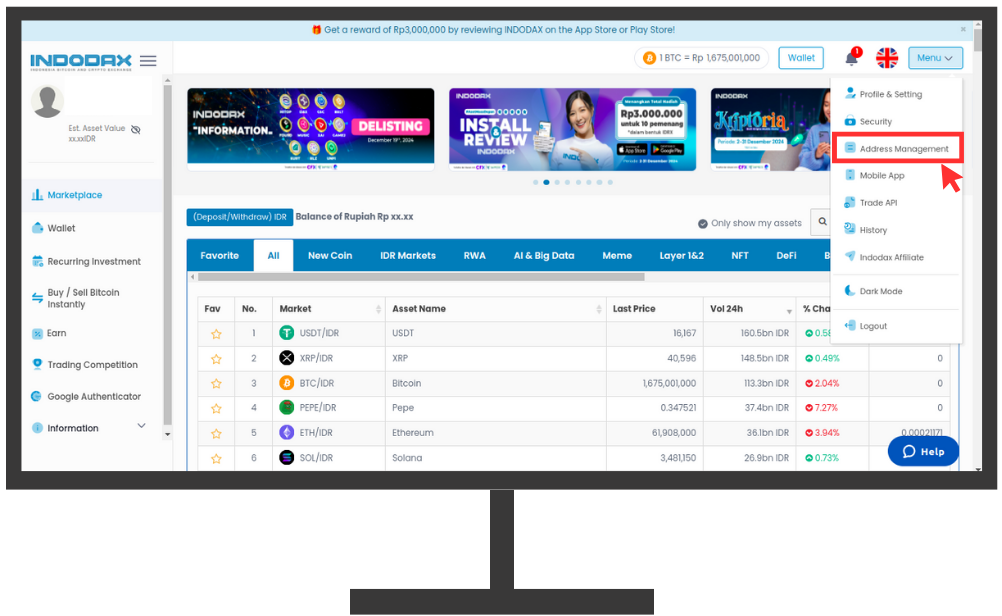Click the Bitcoin coin icon in the table
The image size is (1002, 616).
(x=287, y=383)
